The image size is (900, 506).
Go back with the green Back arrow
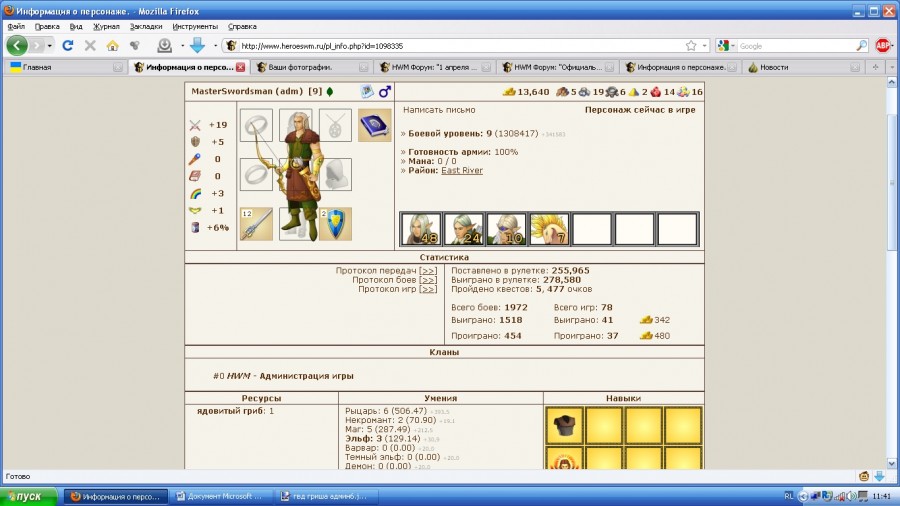tap(17, 45)
